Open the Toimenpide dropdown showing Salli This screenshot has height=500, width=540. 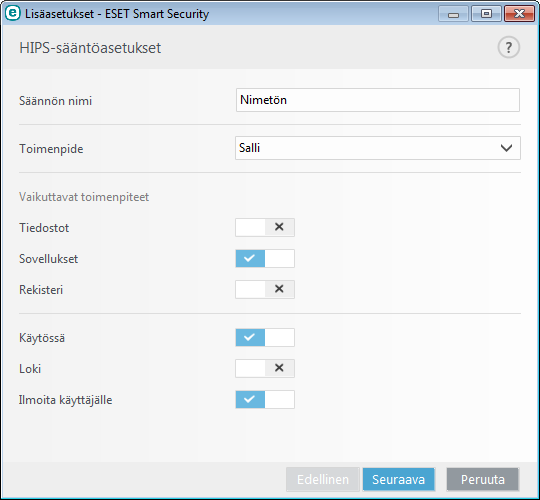tap(378, 148)
